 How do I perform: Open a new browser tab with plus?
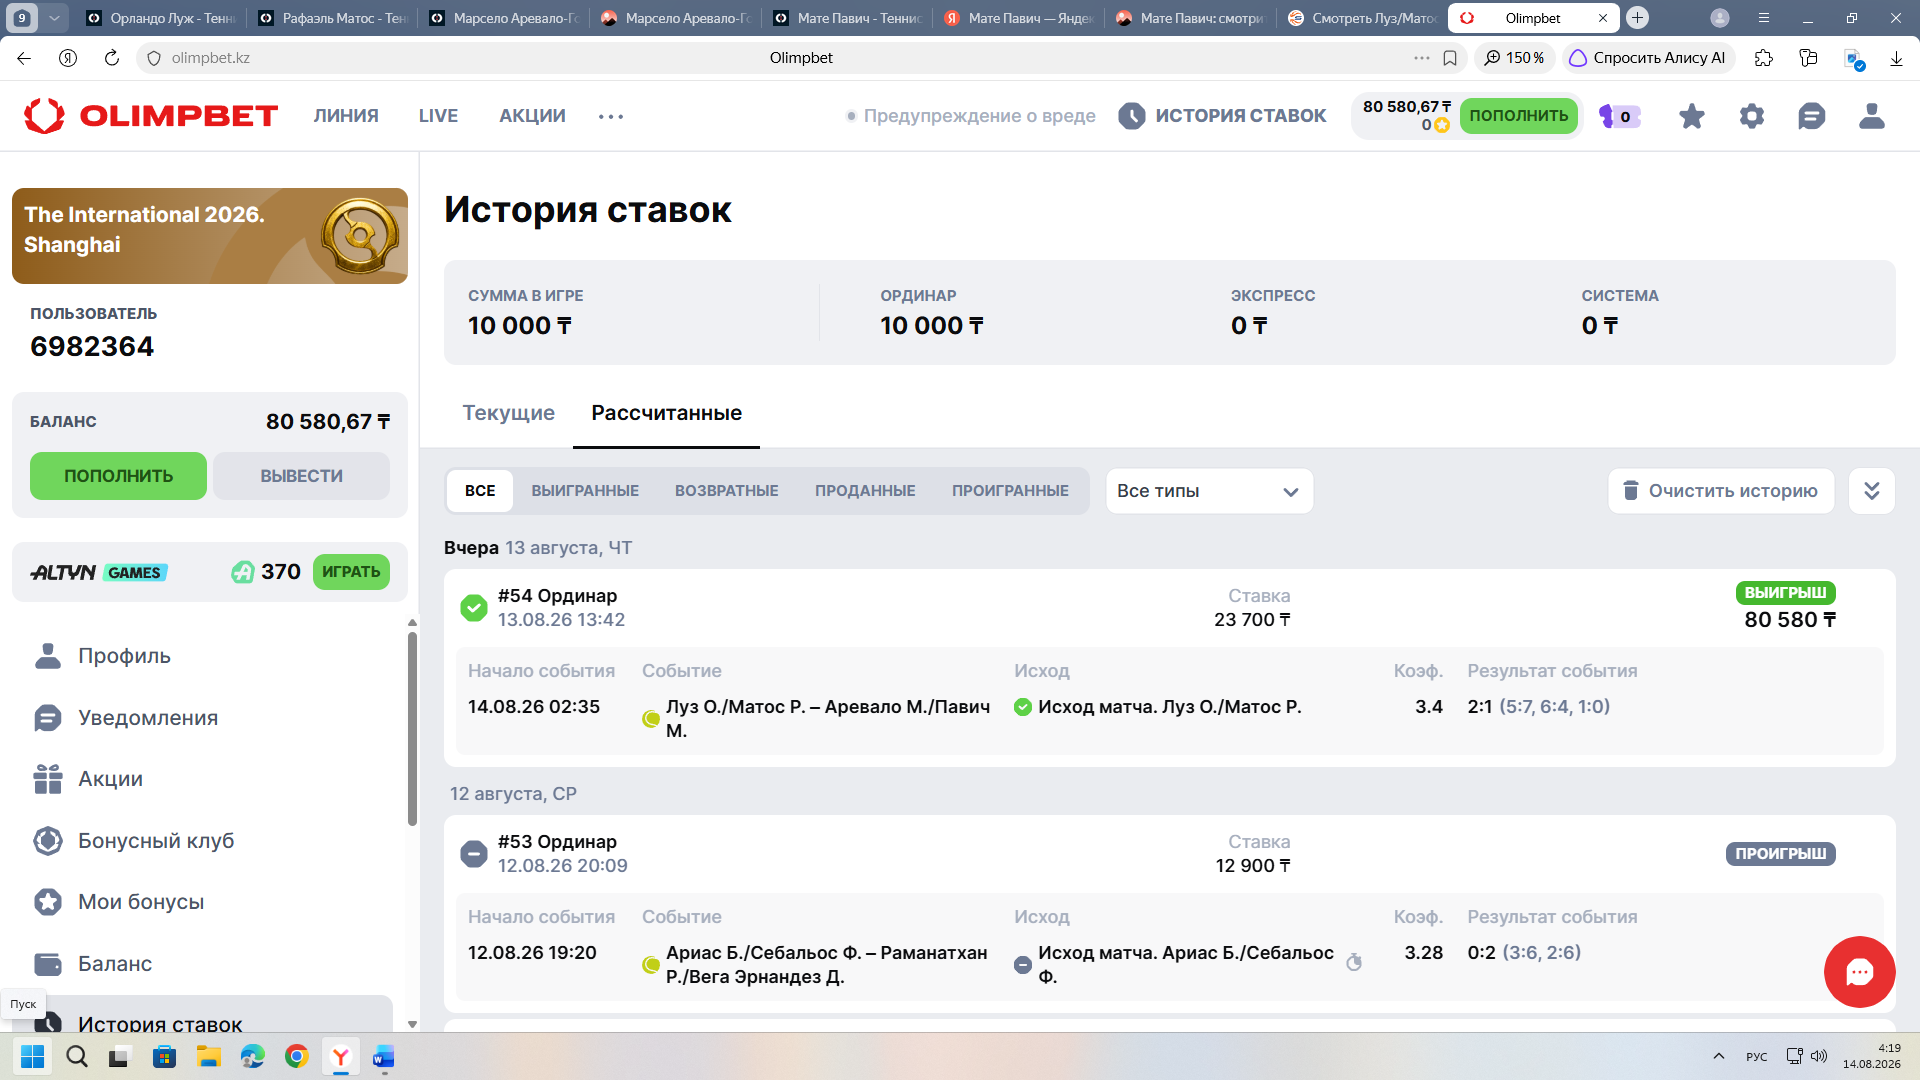pos(1637,18)
